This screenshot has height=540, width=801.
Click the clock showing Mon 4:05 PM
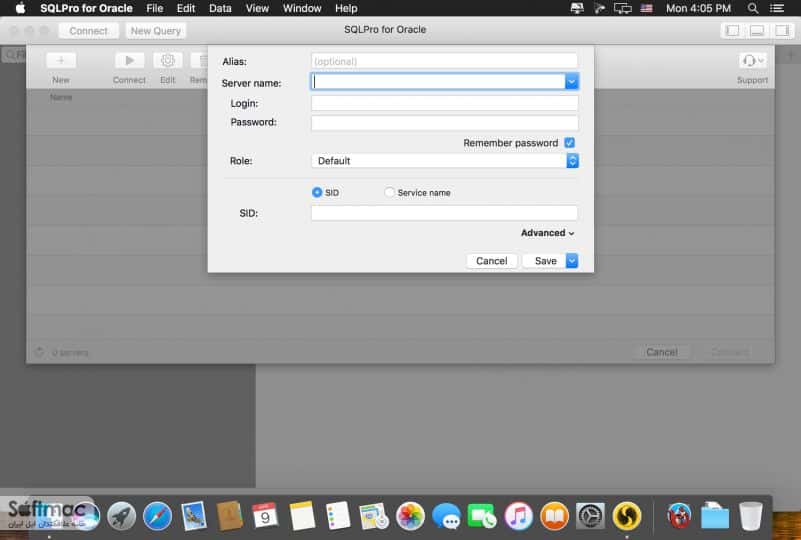[x=698, y=8]
